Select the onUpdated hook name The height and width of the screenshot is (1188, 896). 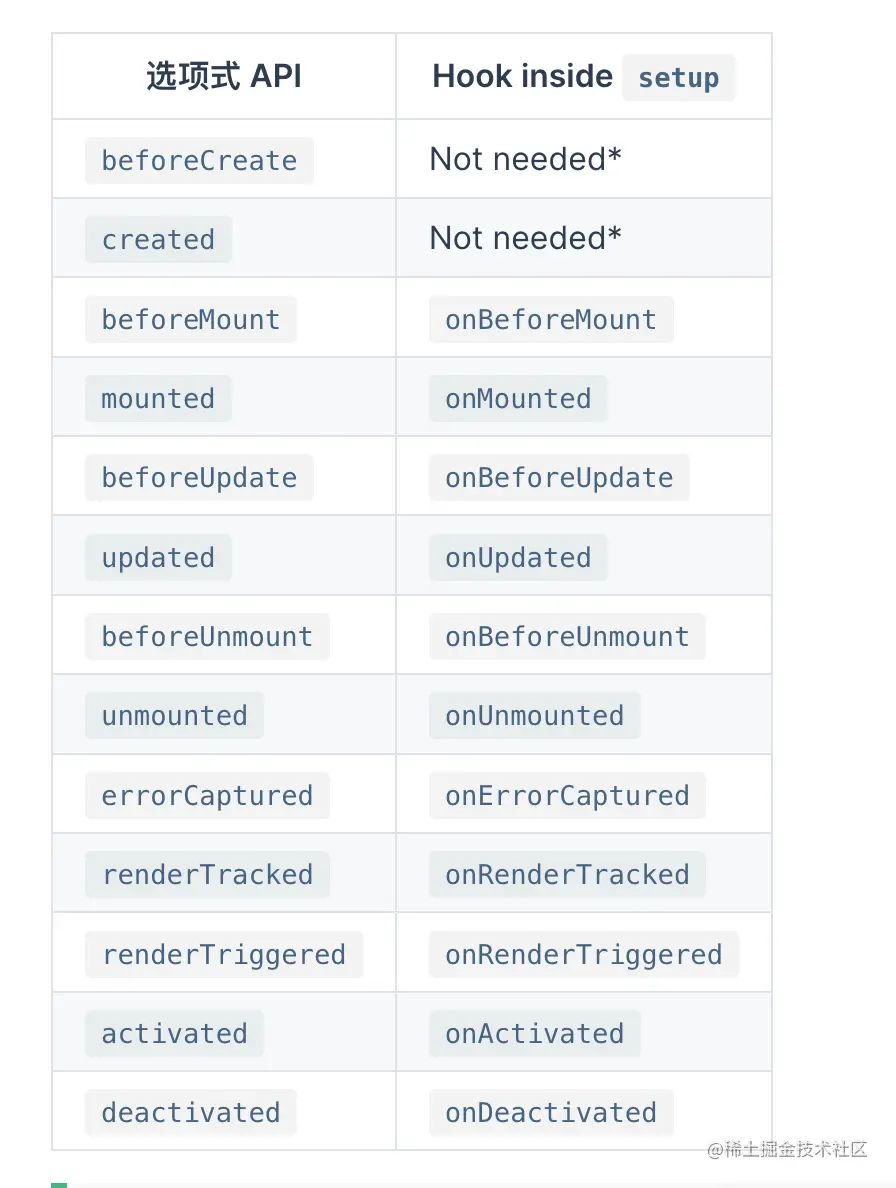point(518,558)
